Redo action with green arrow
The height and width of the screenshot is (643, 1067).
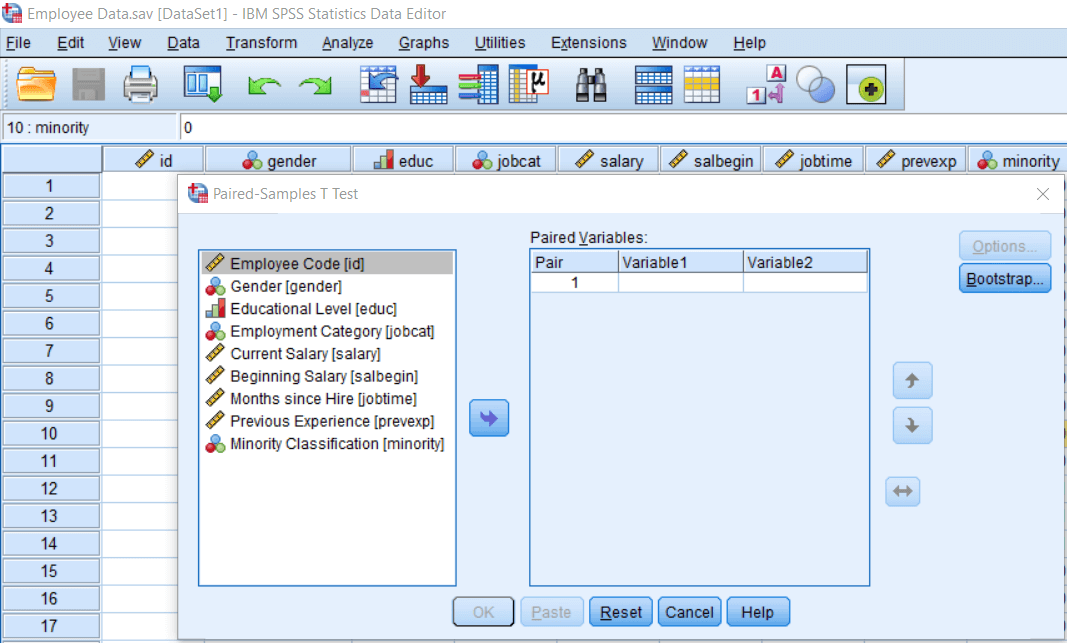point(315,86)
